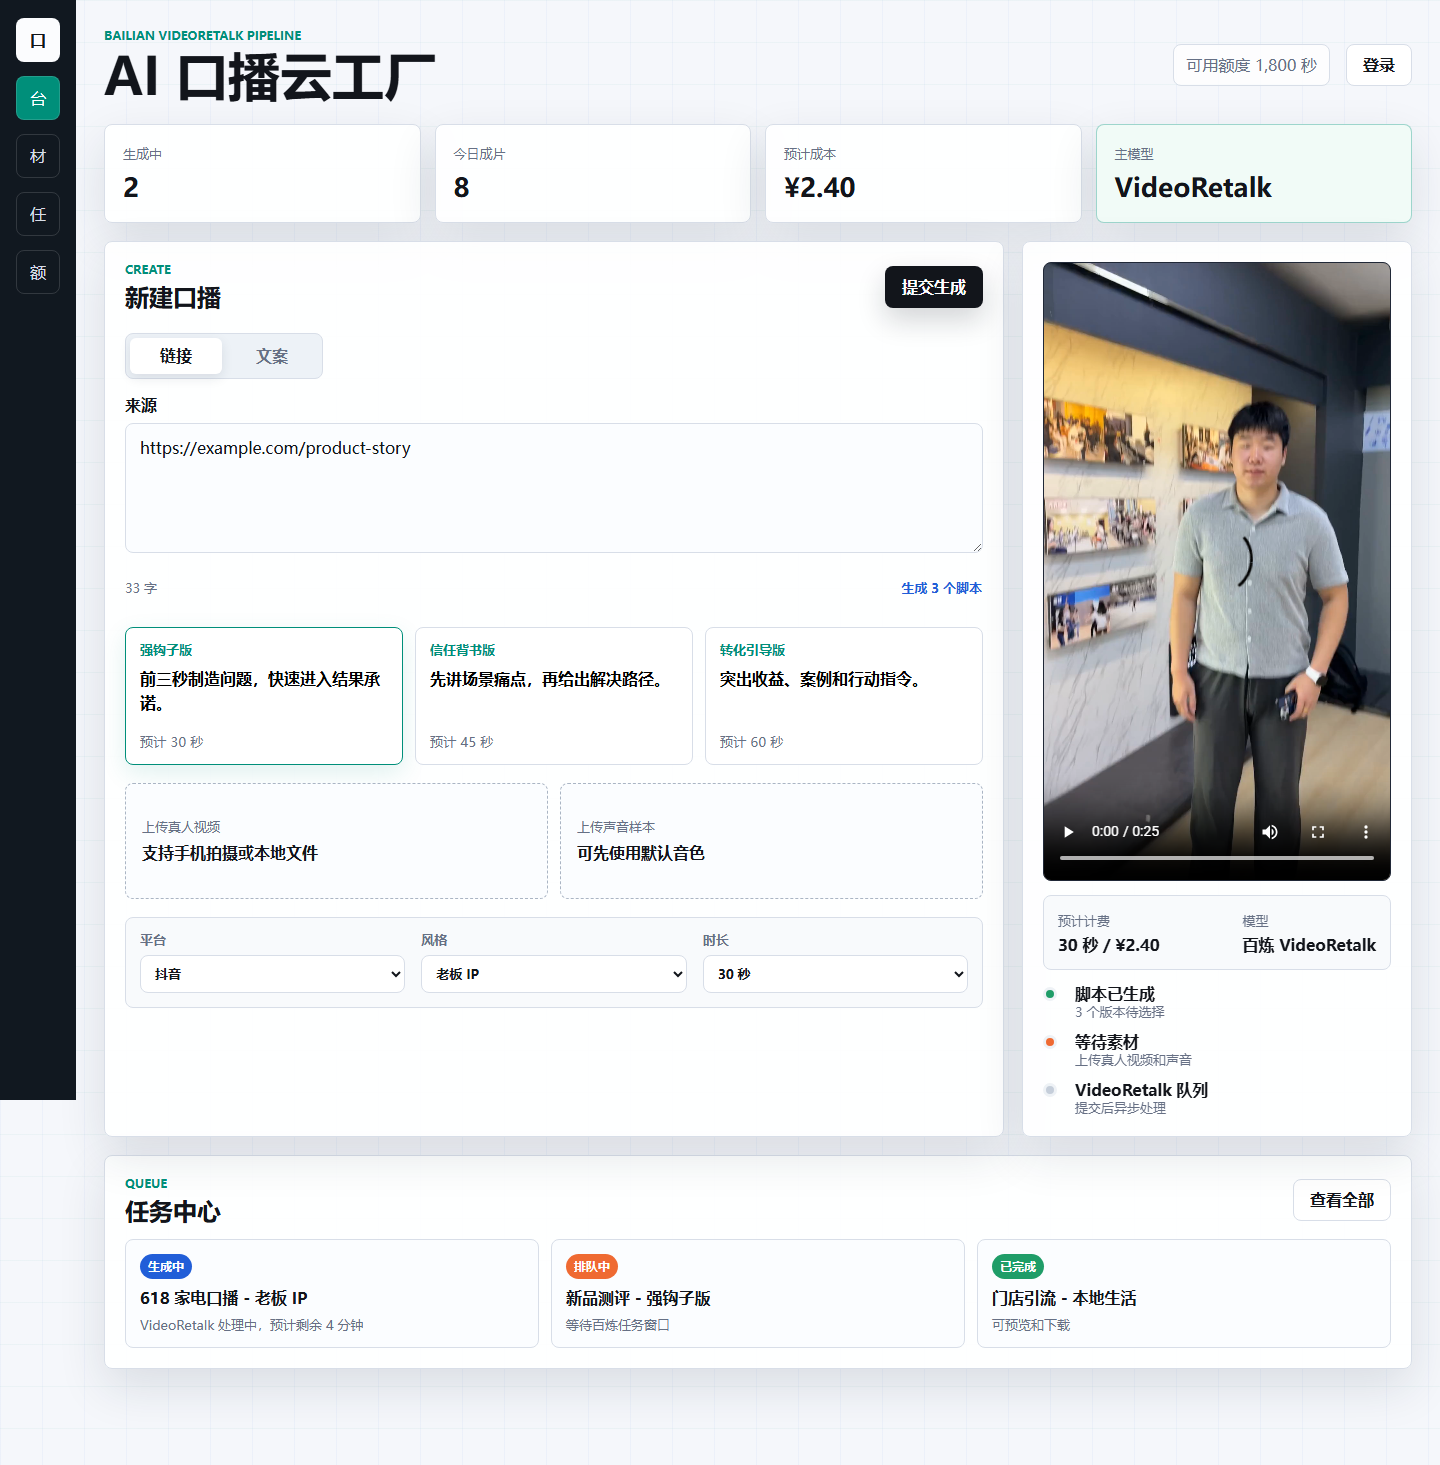Mute the video preview audio
The height and width of the screenshot is (1465, 1440).
[x=1270, y=831]
